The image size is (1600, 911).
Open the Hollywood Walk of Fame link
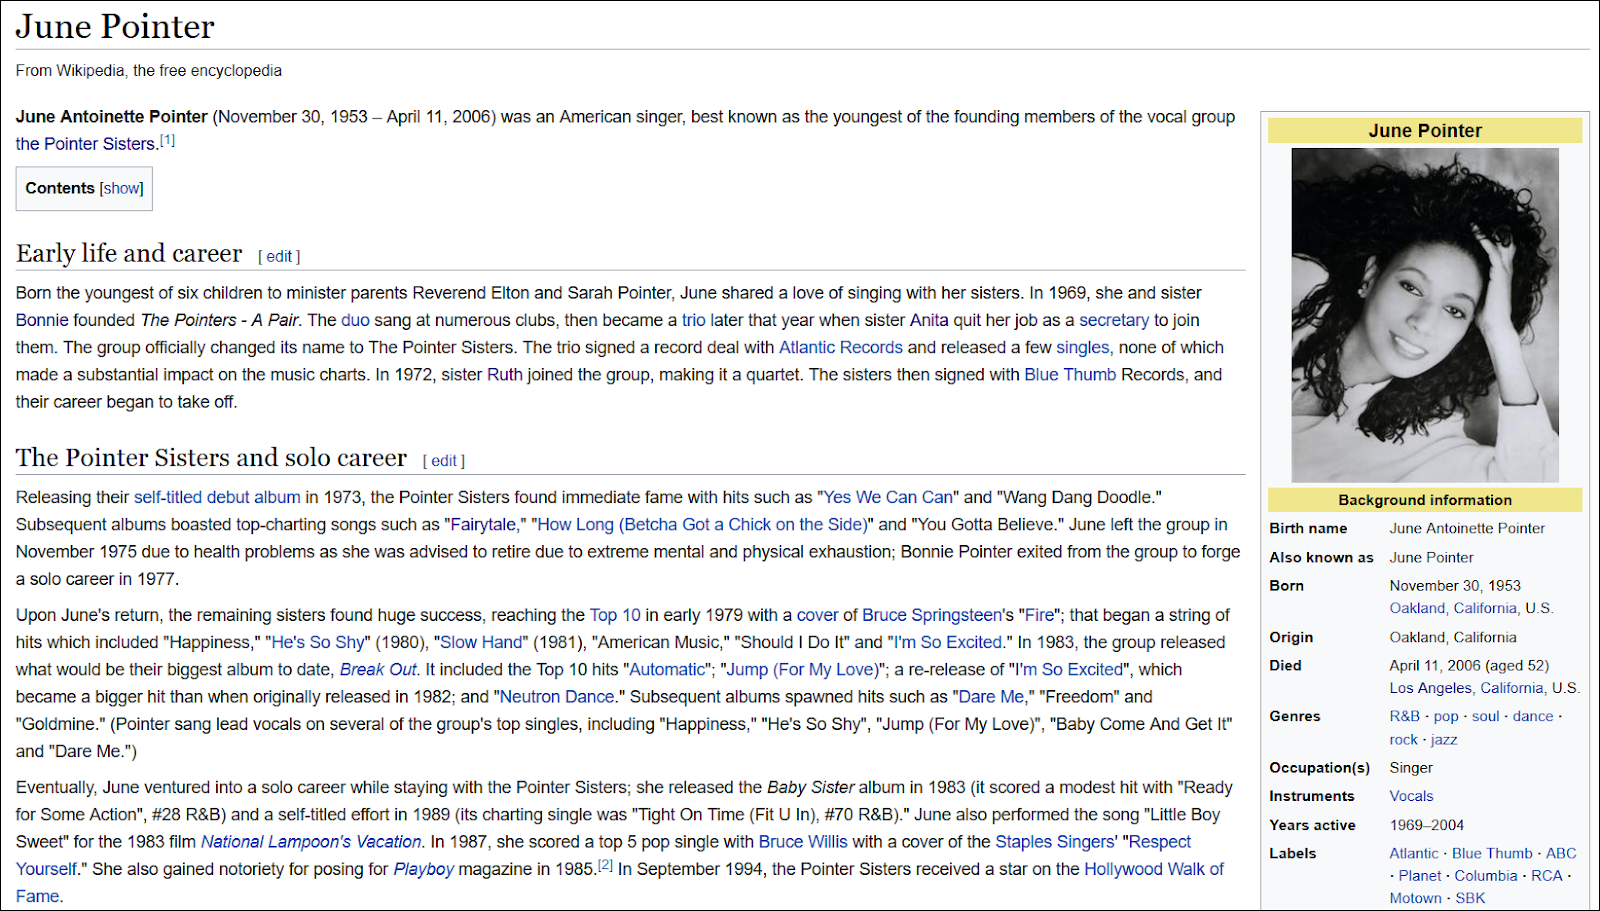pyautogui.click(x=619, y=882)
